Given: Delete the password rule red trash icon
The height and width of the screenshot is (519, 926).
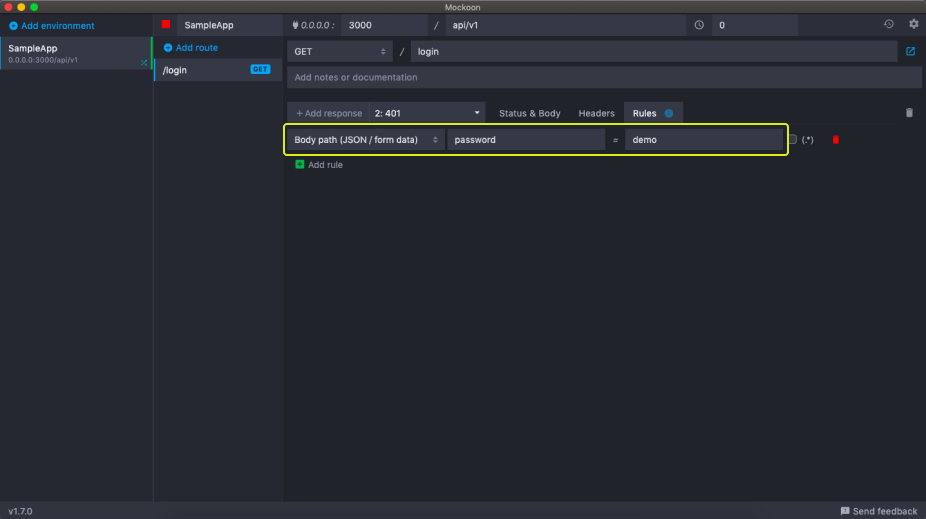Looking at the screenshot, I should 836,140.
